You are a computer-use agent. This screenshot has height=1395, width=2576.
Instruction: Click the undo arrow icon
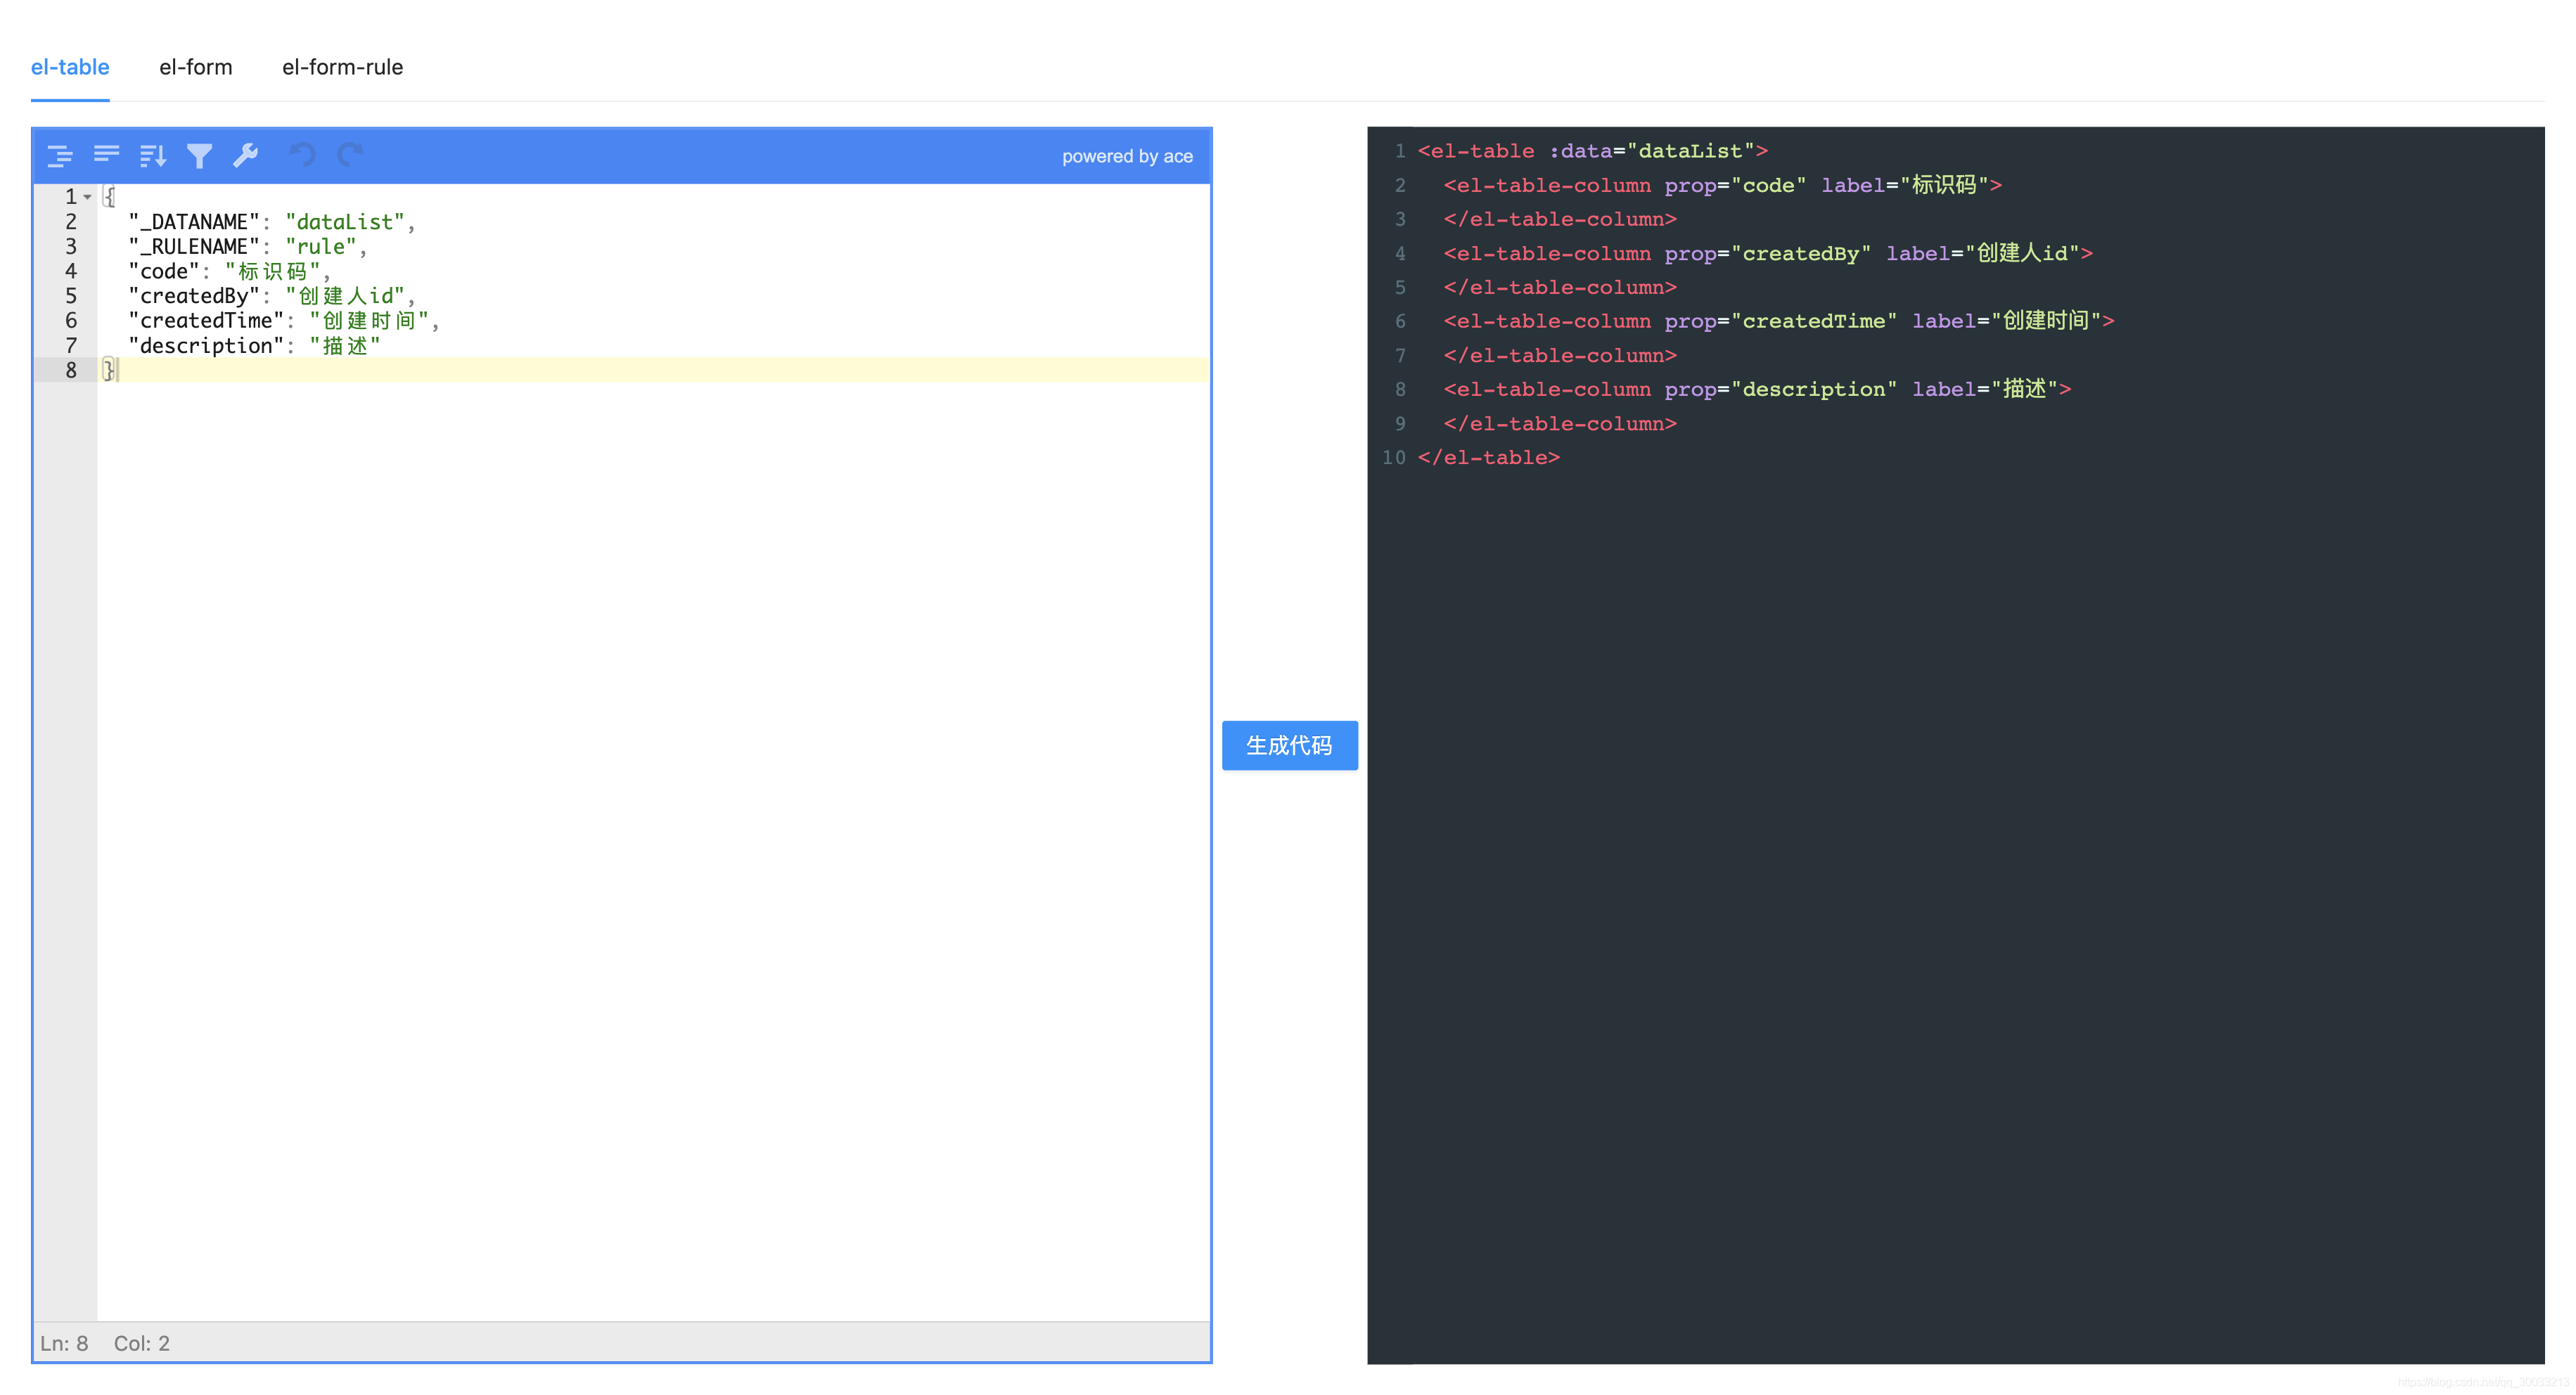point(302,155)
